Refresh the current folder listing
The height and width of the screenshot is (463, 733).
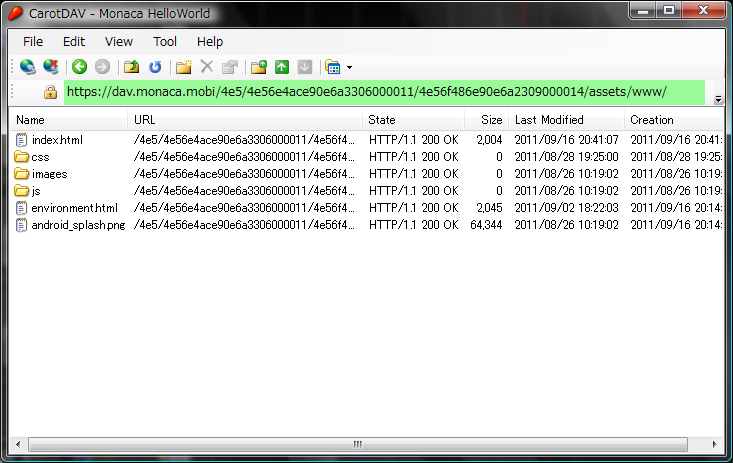(x=155, y=67)
